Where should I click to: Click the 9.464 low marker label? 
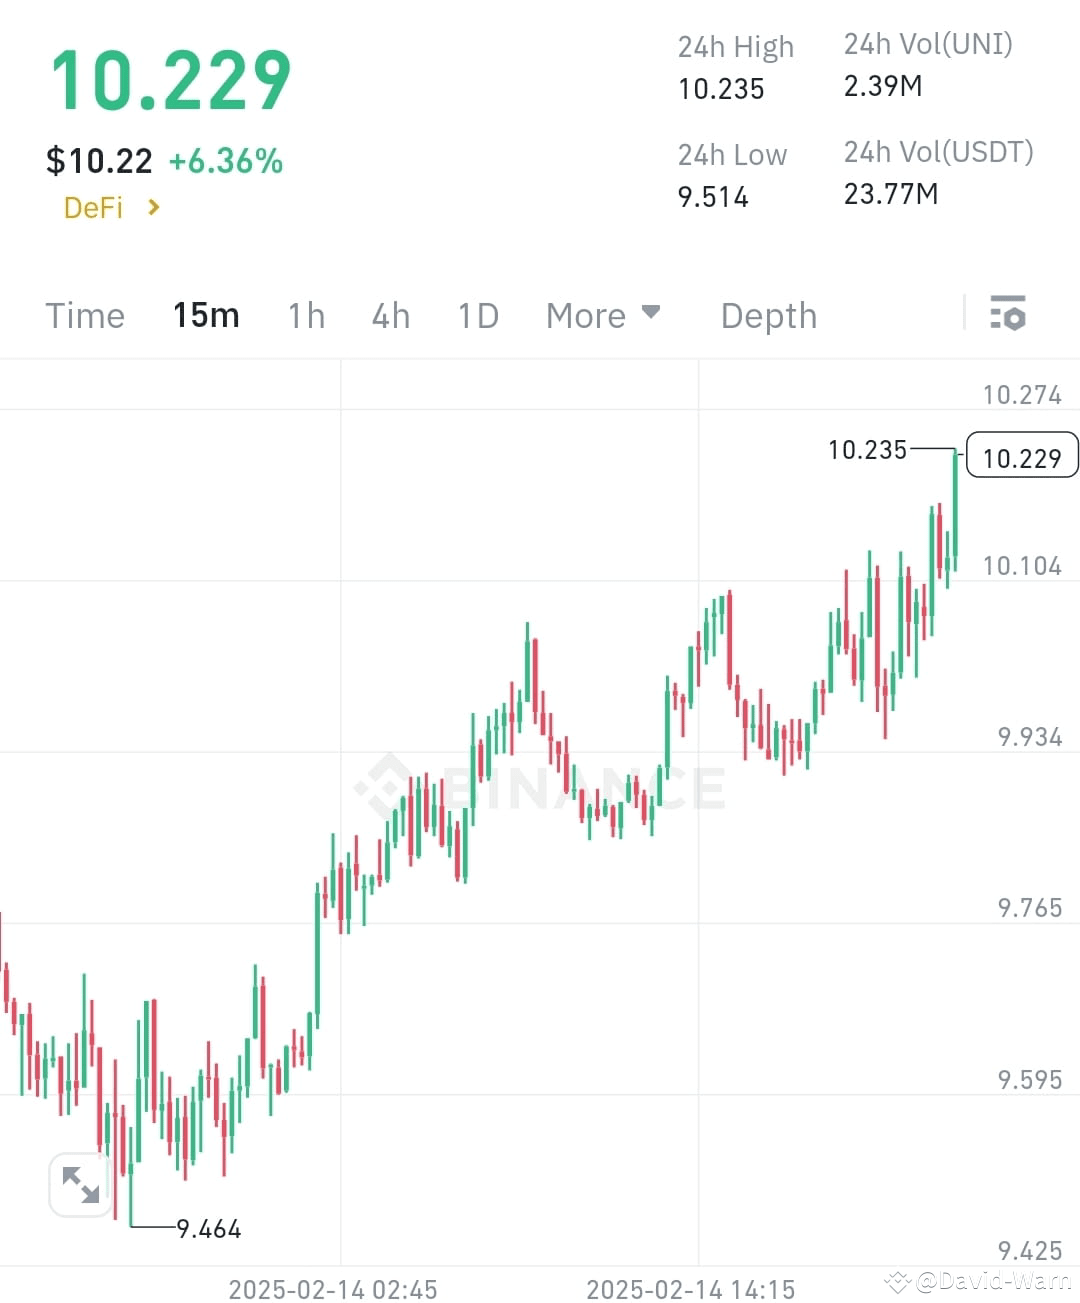208,1228
